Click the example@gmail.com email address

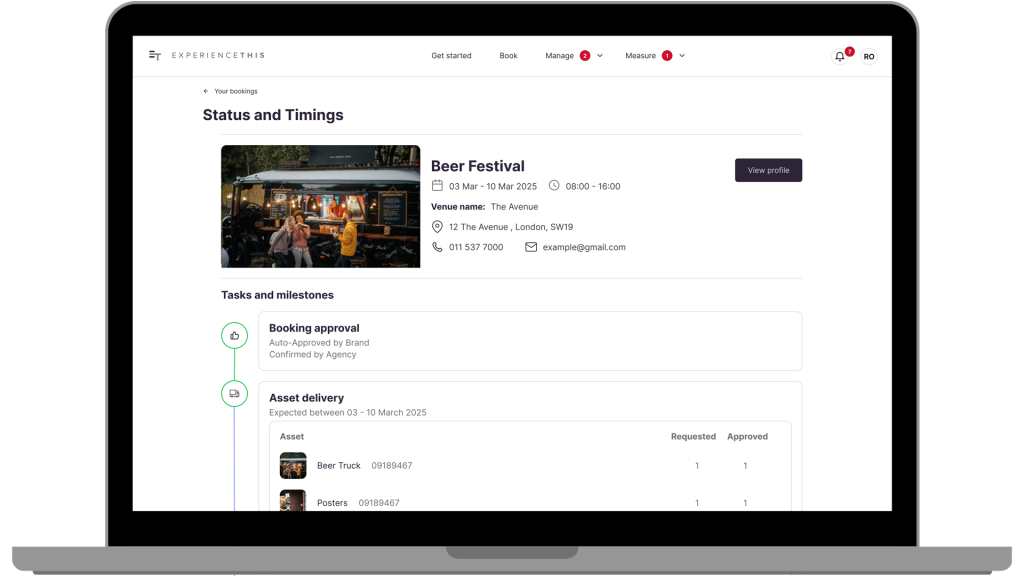click(x=584, y=247)
